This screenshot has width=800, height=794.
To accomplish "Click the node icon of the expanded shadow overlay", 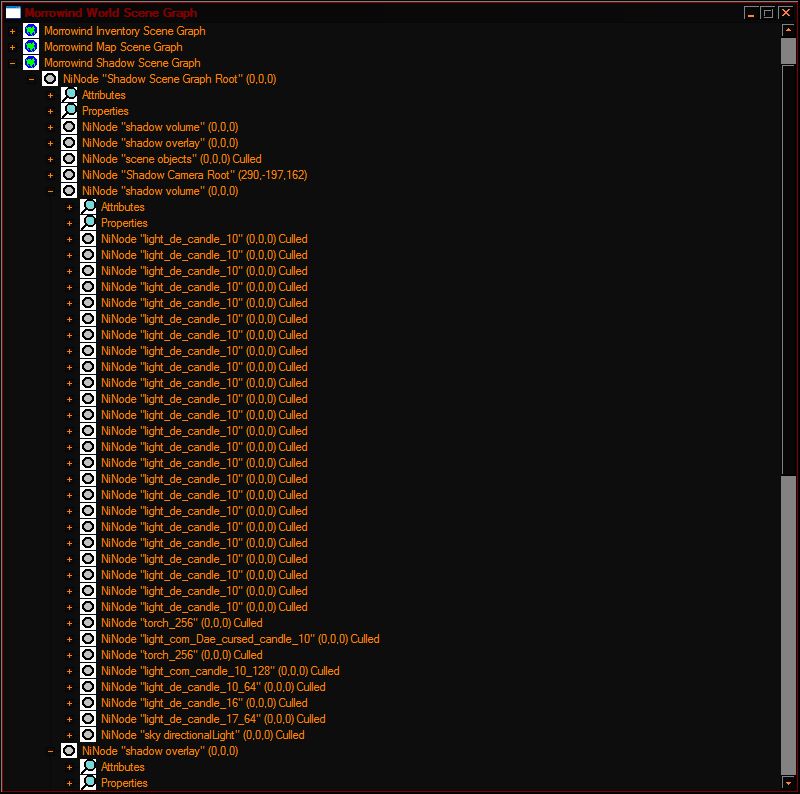I will point(69,751).
